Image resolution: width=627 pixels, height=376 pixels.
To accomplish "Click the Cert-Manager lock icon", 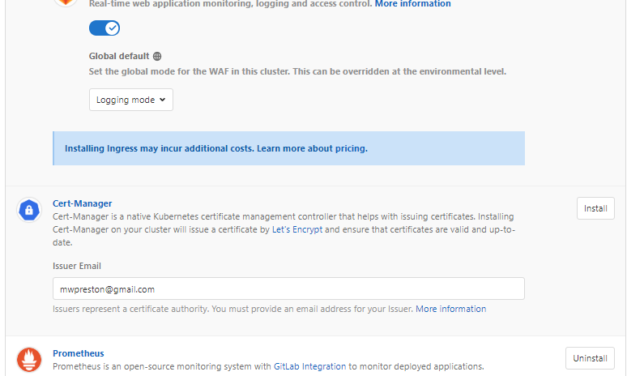I will (x=29, y=210).
